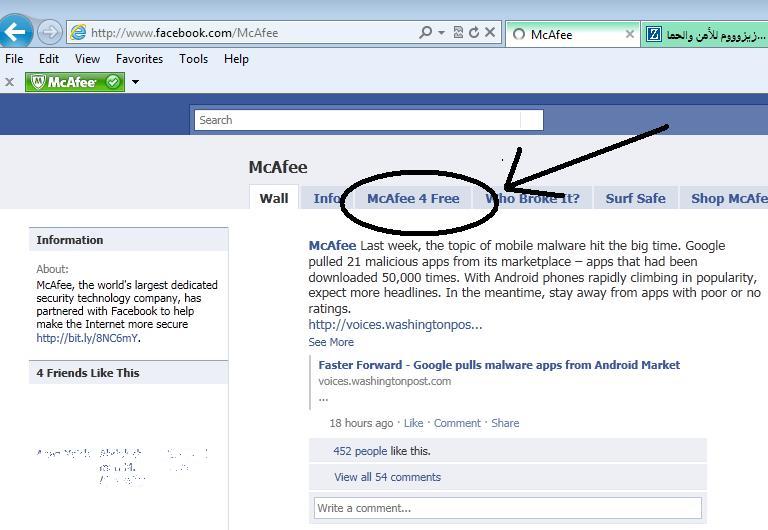The width and height of the screenshot is (768, 530).
Task: Close the McAfee toolbar with the X
Action: pos(9,82)
